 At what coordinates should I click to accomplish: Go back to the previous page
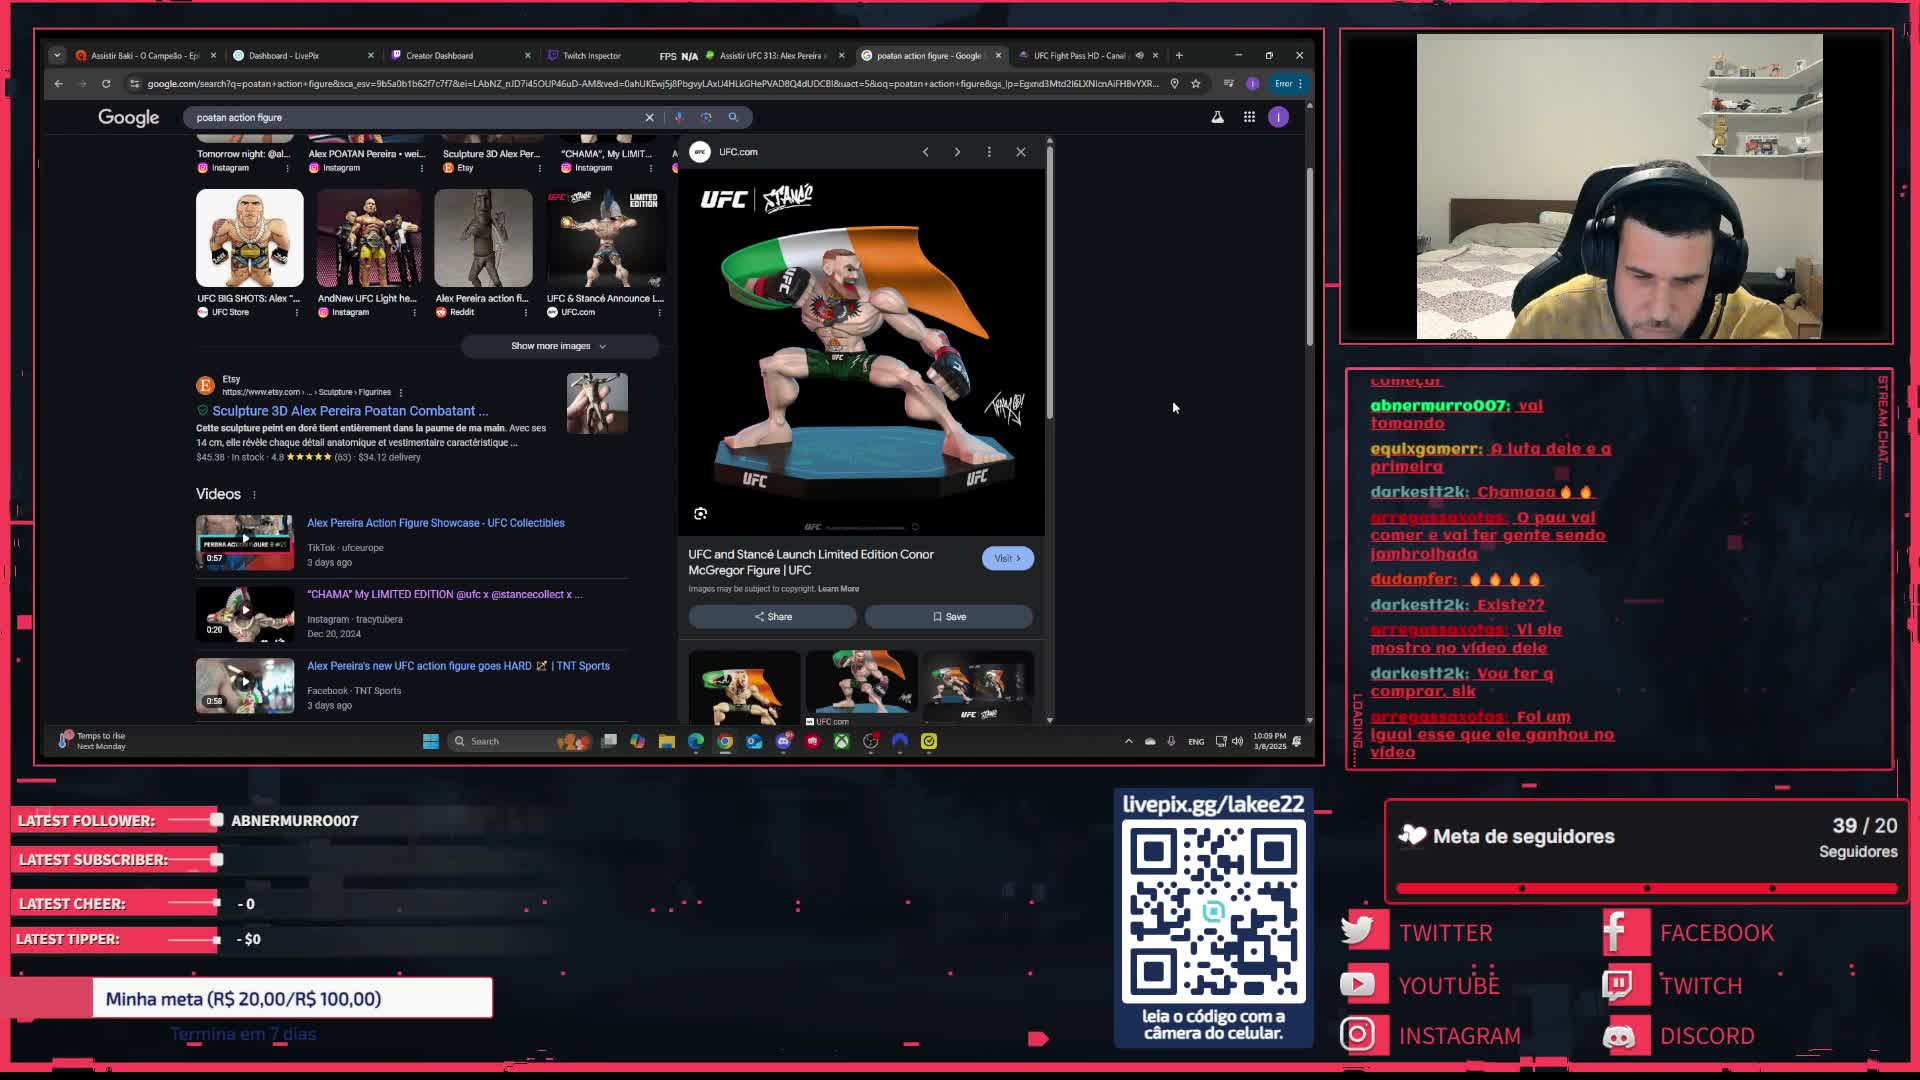click(58, 84)
